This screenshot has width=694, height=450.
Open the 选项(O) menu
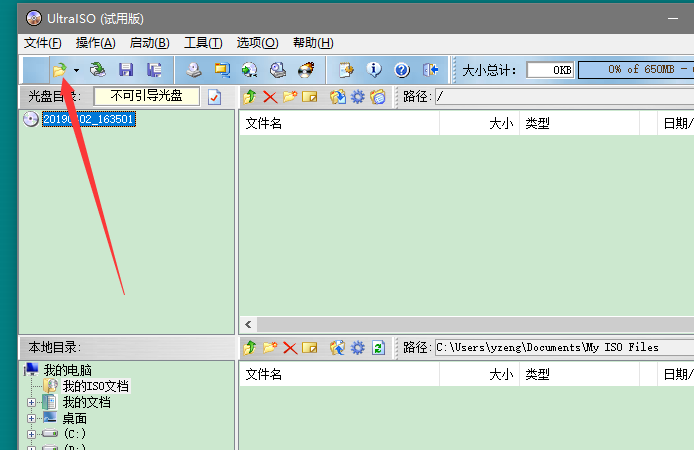pyautogui.click(x=258, y=43)
